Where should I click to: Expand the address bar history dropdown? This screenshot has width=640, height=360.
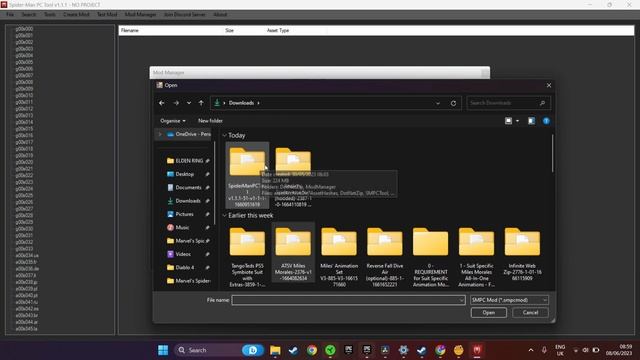pos(438,103)
